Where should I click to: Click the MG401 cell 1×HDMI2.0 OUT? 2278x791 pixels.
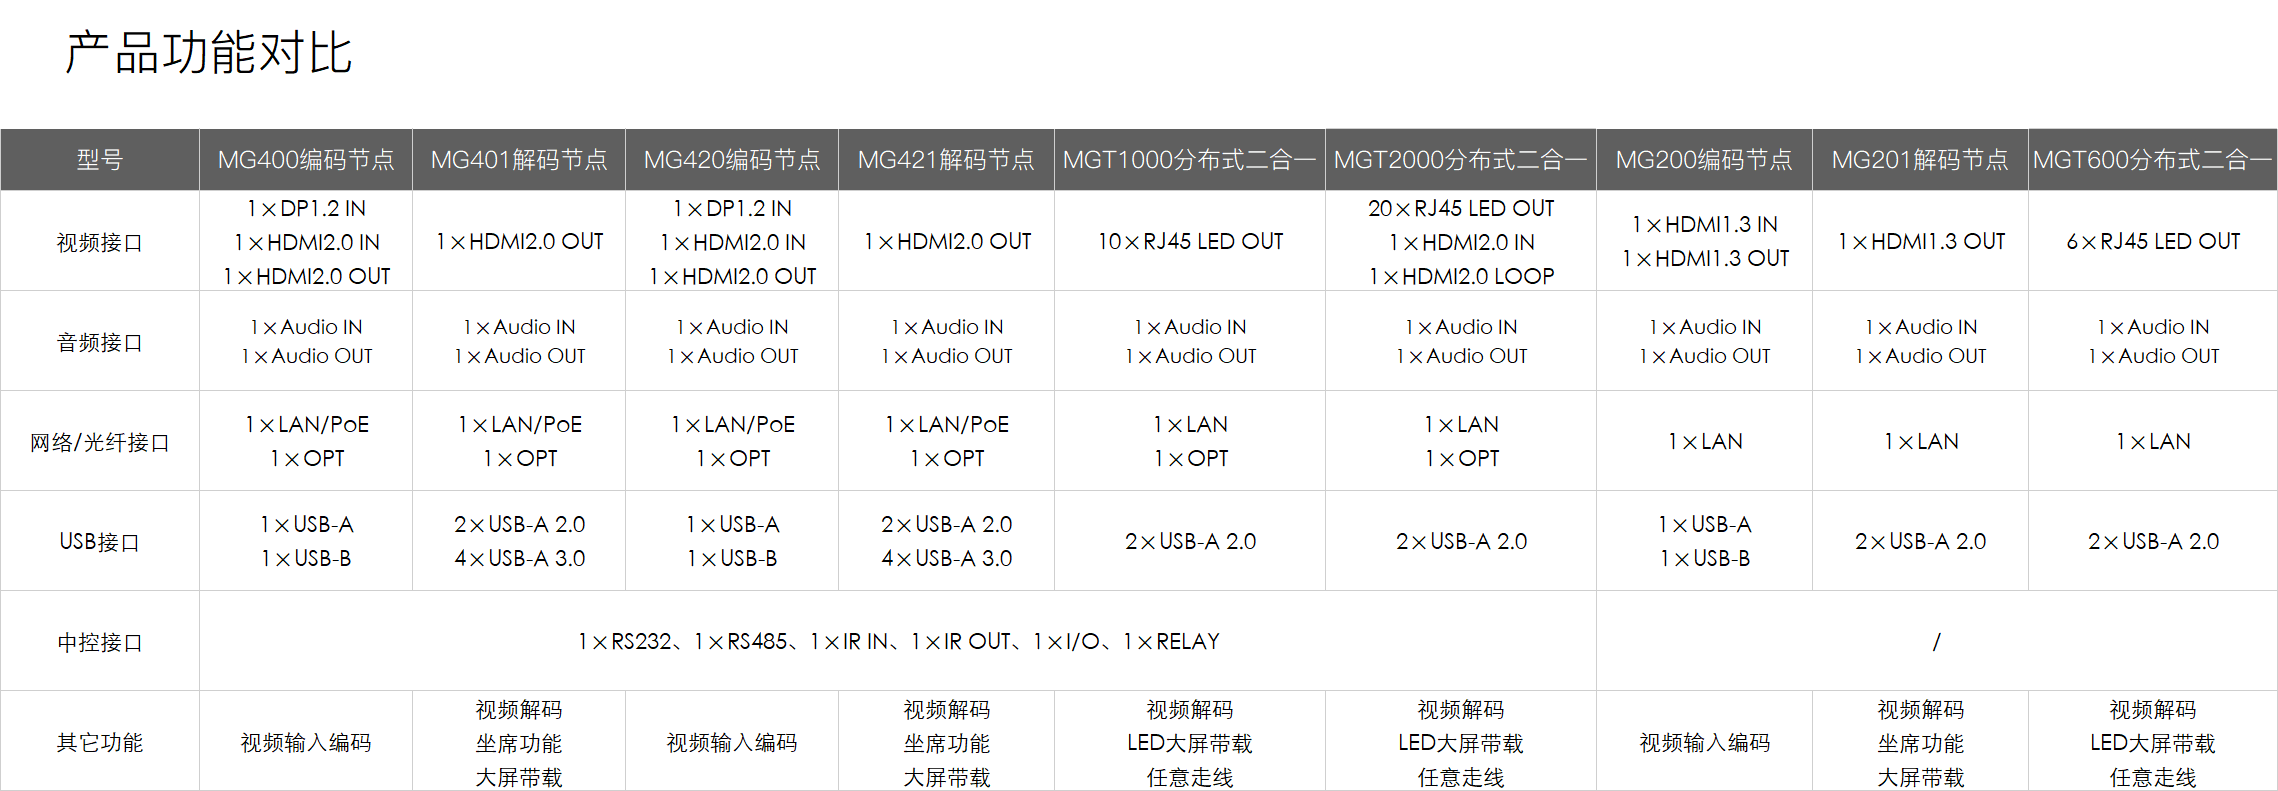[519, 241]
